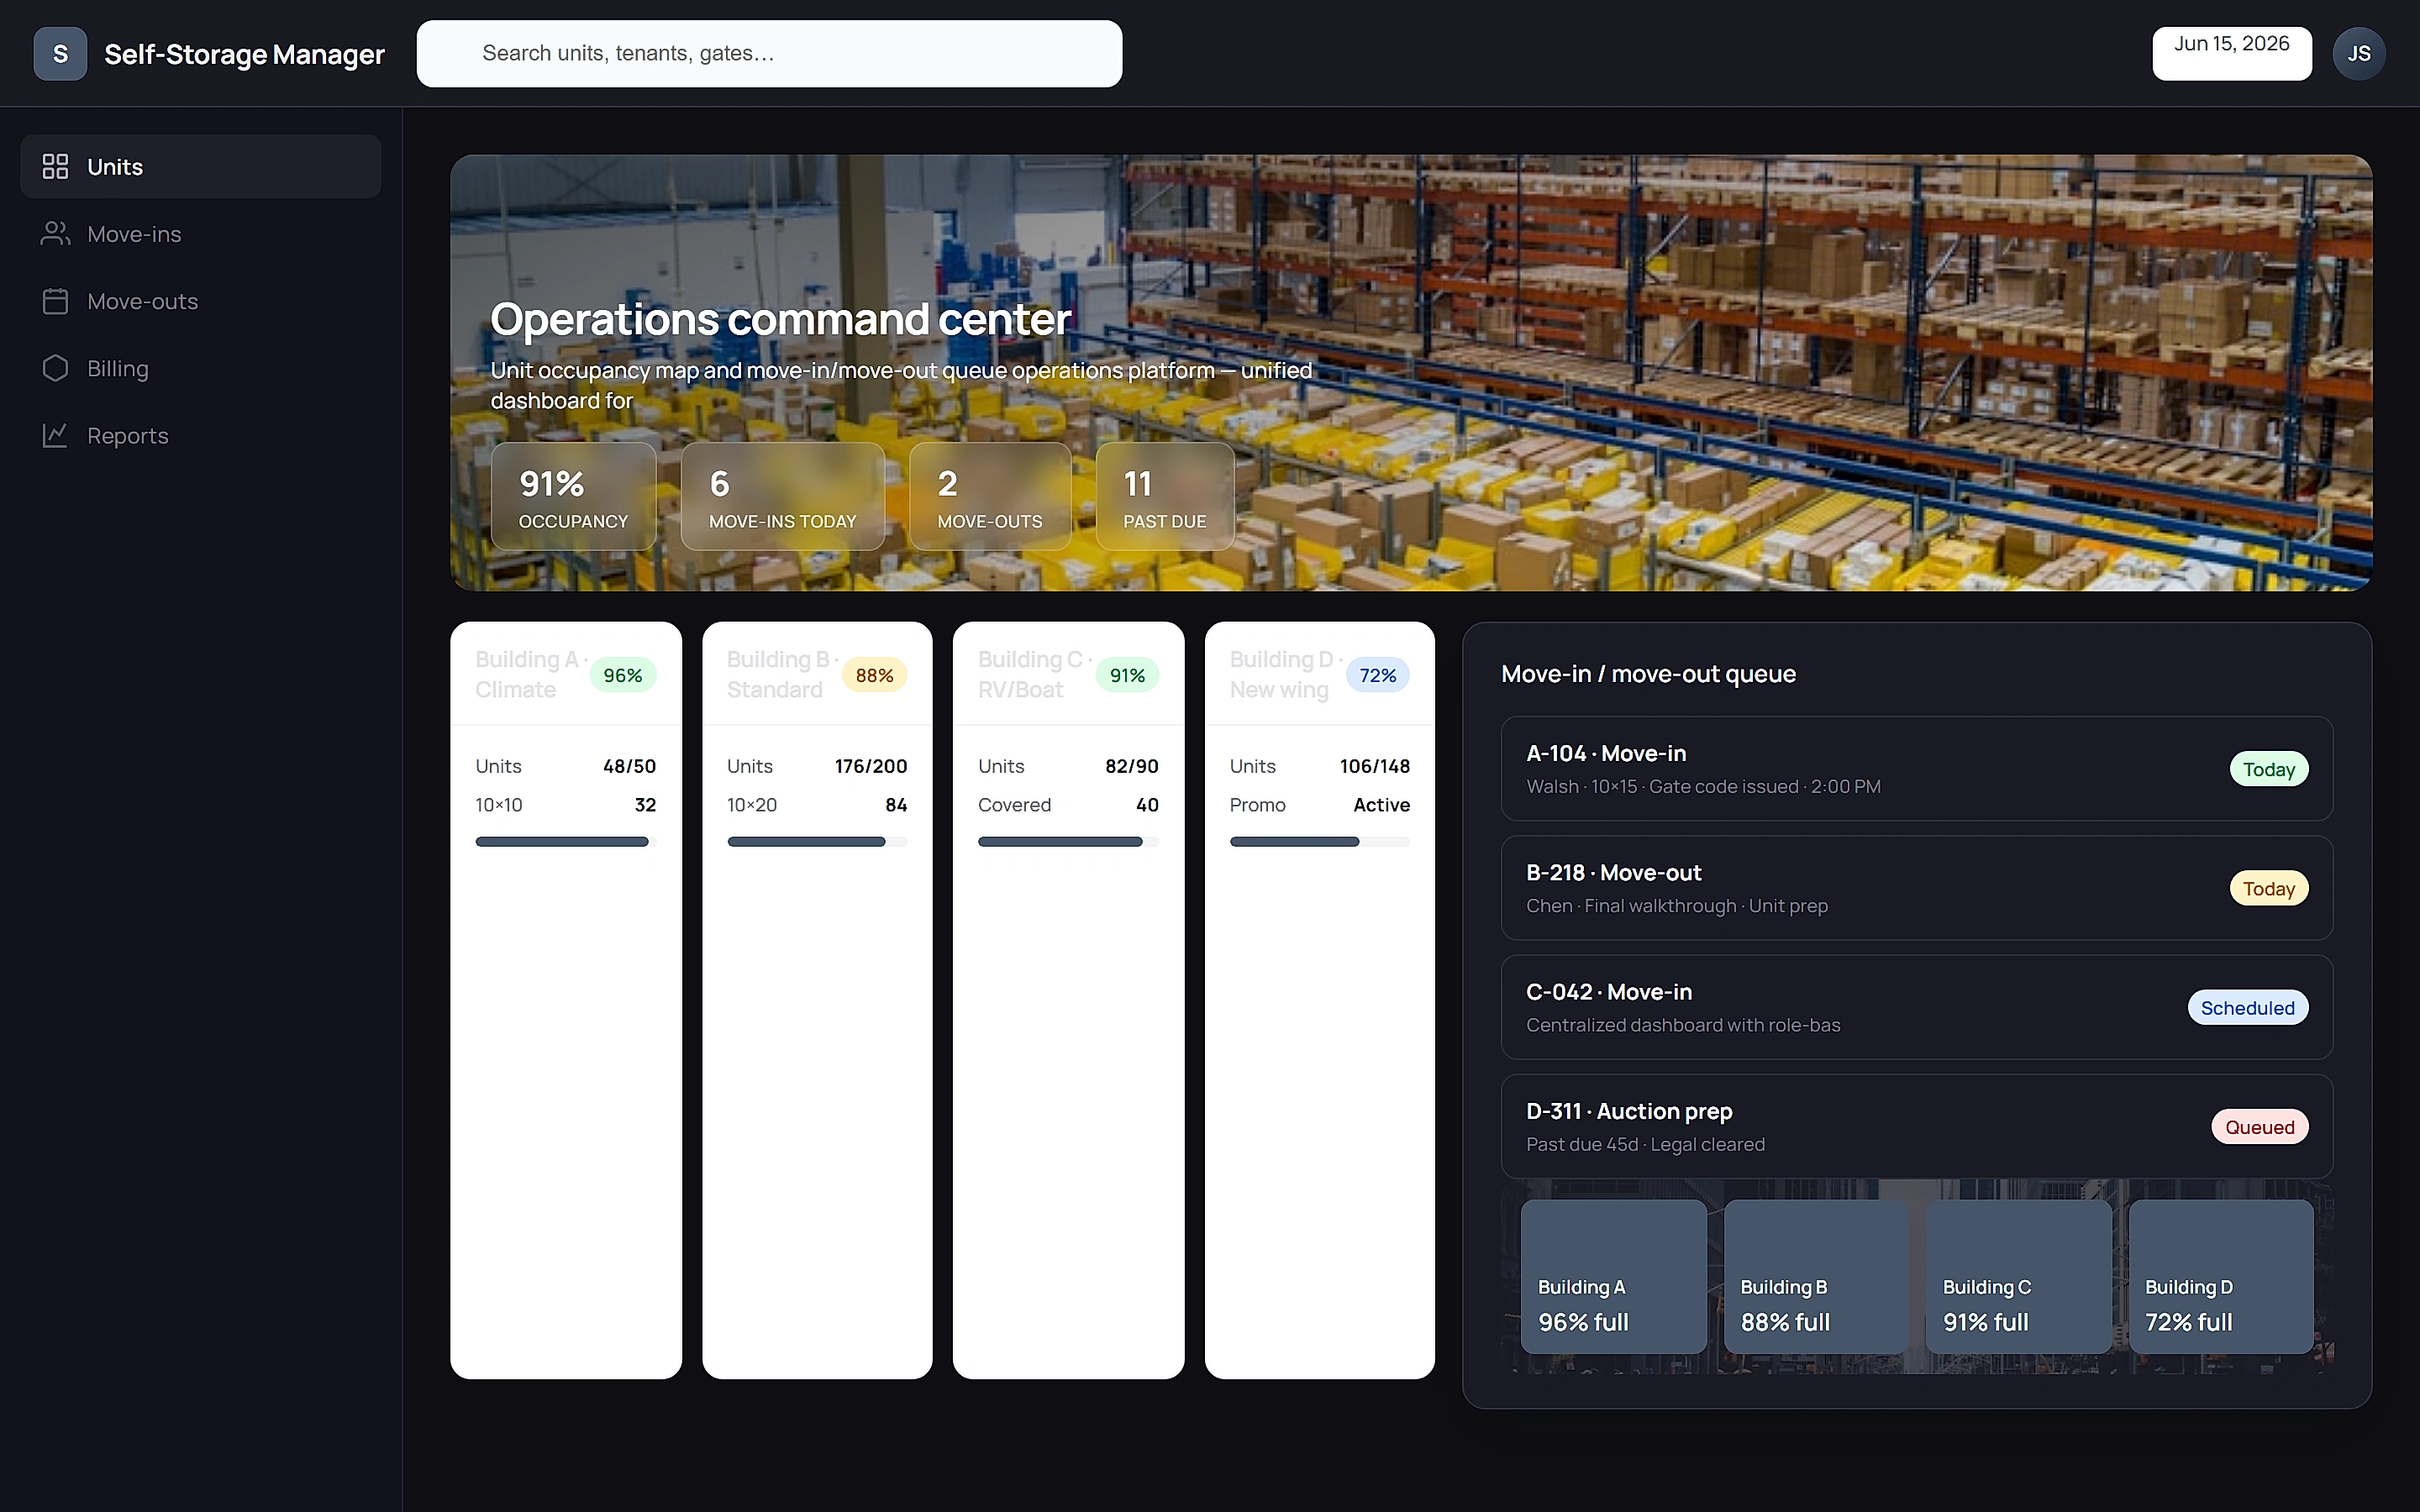This screenshot has width=2420, height=1512.
Task: Click the Jun 15, 2026 date button
Action: click(2231, 54)
